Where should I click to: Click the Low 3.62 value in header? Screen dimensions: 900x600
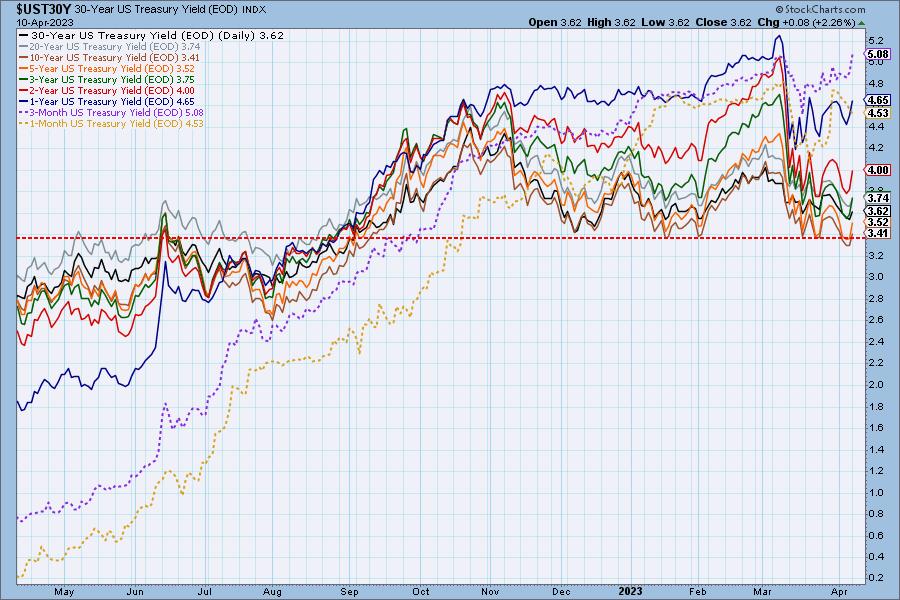665,22
